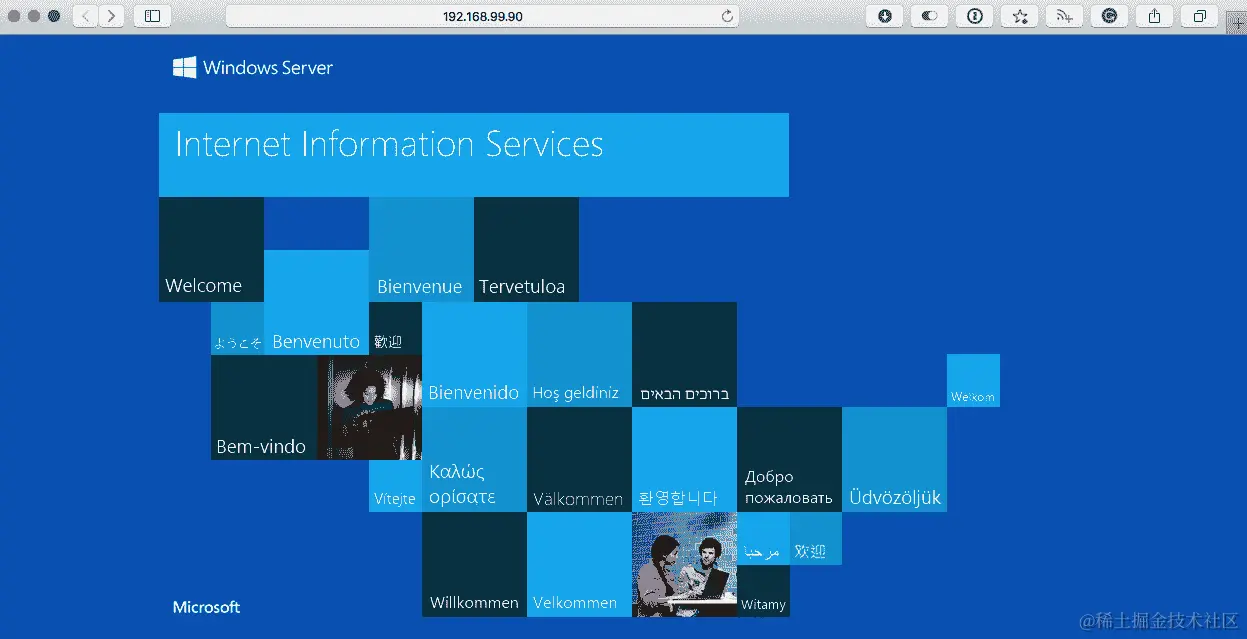Click the Arabic مرحبا tile
Screen dimensions: 1247x639
(x=763, y=538)
